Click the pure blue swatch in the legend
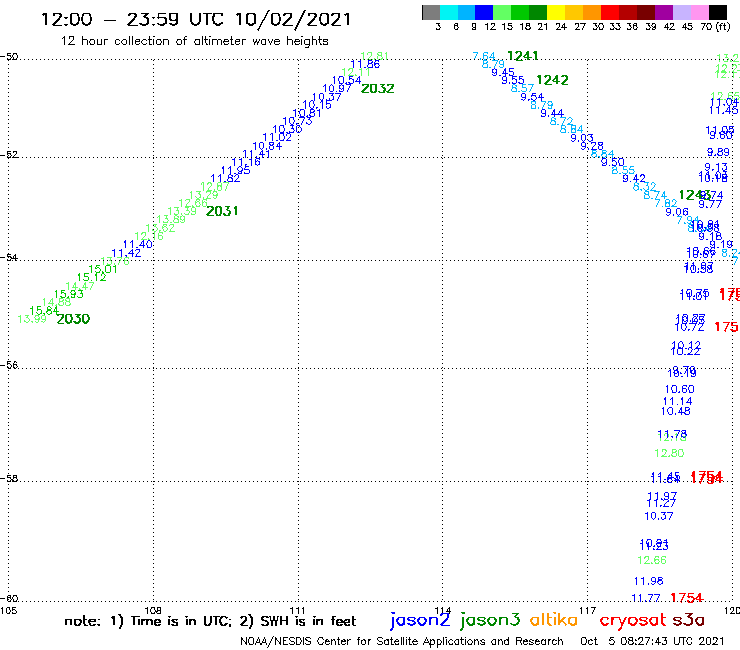The image size is (740, 650). click(x=485, y=12)
